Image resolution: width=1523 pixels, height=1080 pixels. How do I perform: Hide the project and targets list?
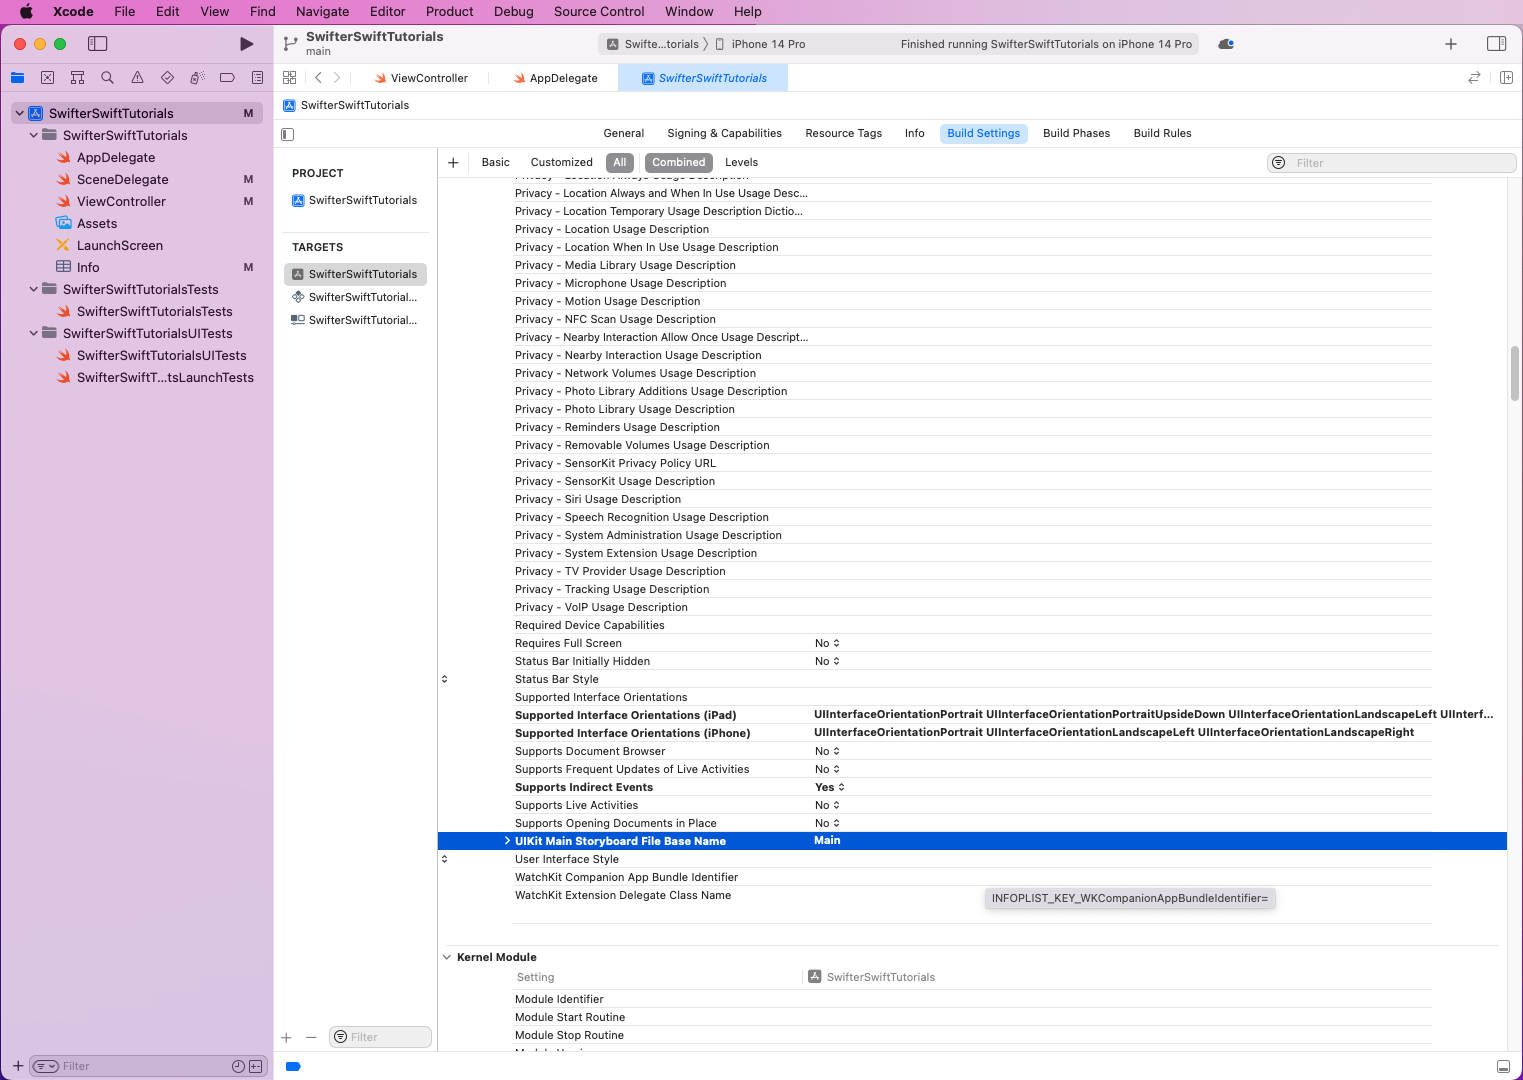[288, 134]
